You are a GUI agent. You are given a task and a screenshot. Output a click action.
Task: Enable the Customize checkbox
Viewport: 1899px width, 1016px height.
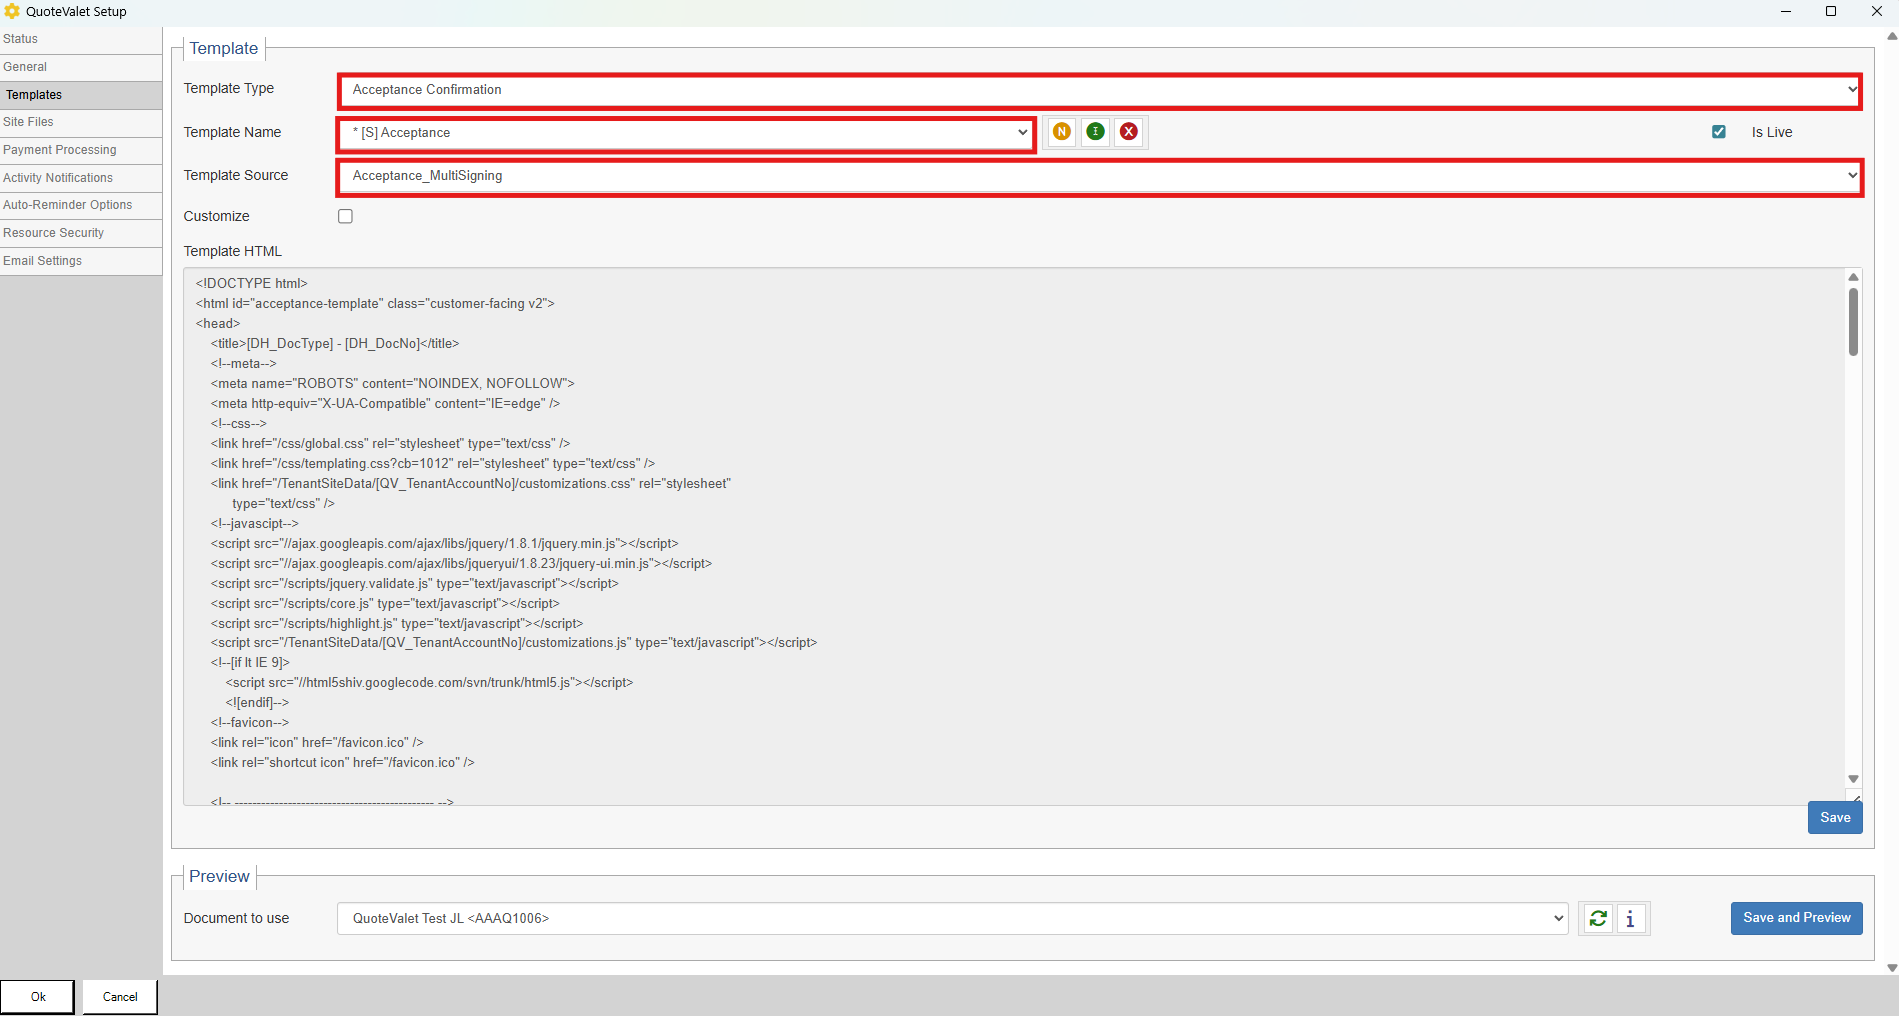point(345,216)
